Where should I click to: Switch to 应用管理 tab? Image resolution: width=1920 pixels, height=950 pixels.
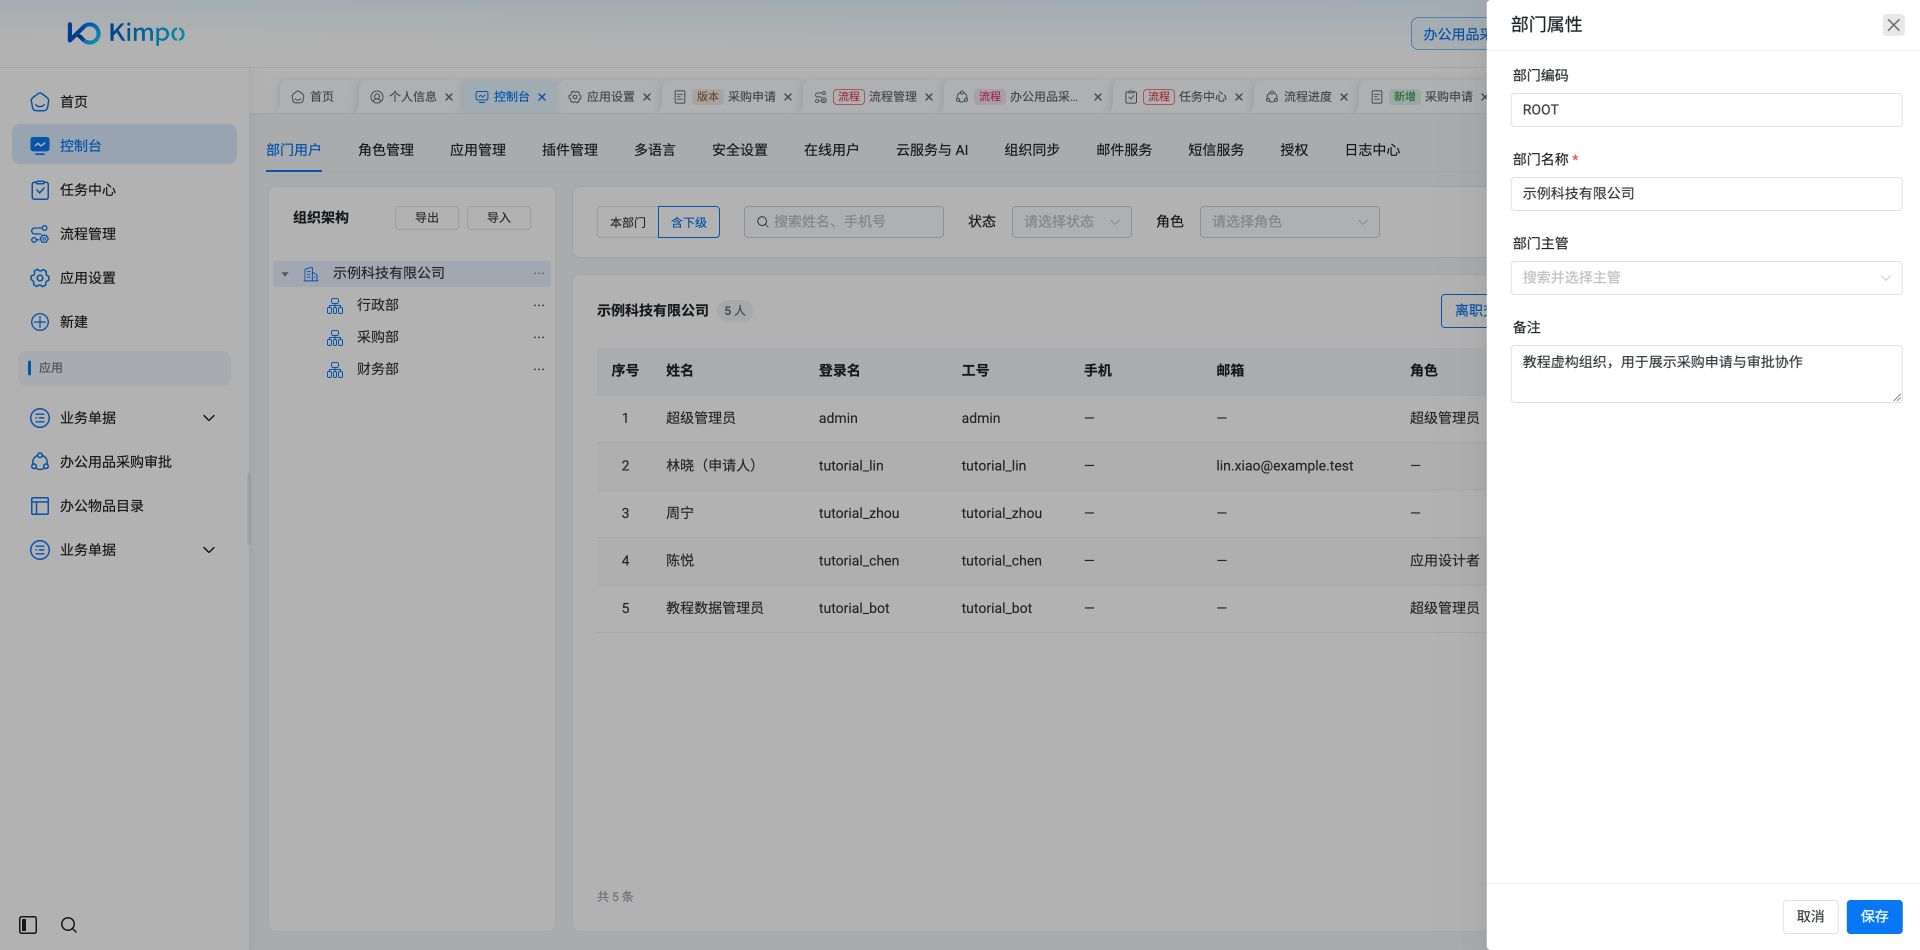pyautogui.click(x=478, y=150)
